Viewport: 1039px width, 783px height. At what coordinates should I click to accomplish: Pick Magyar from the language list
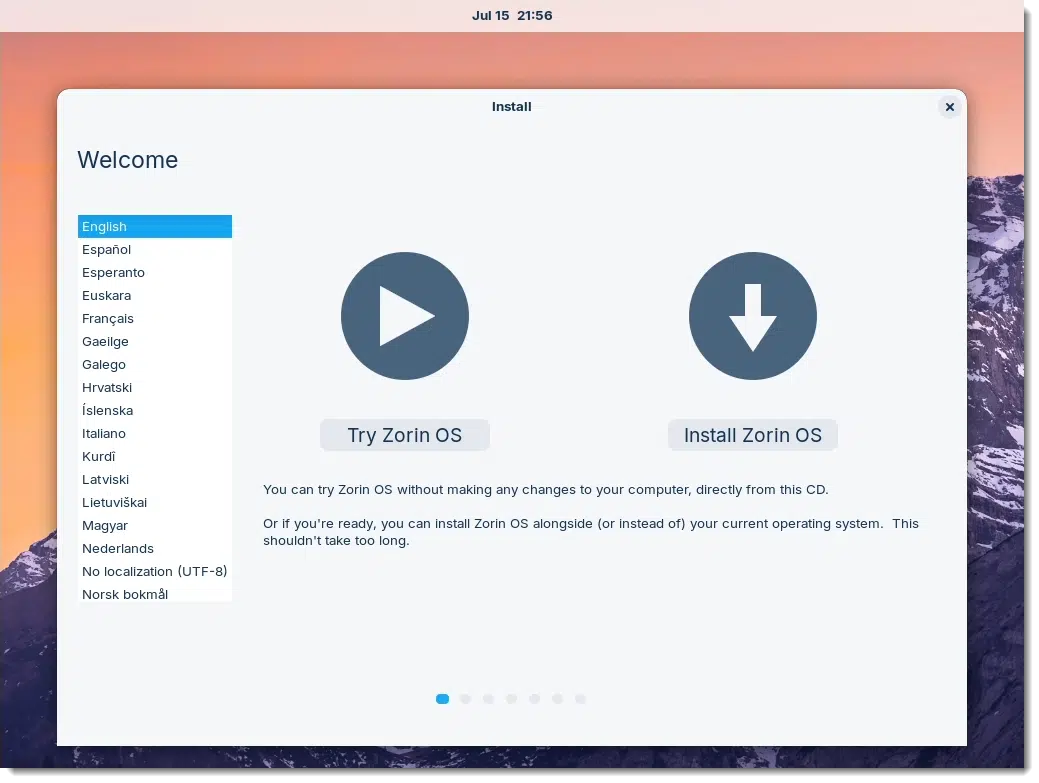point(155,525)
